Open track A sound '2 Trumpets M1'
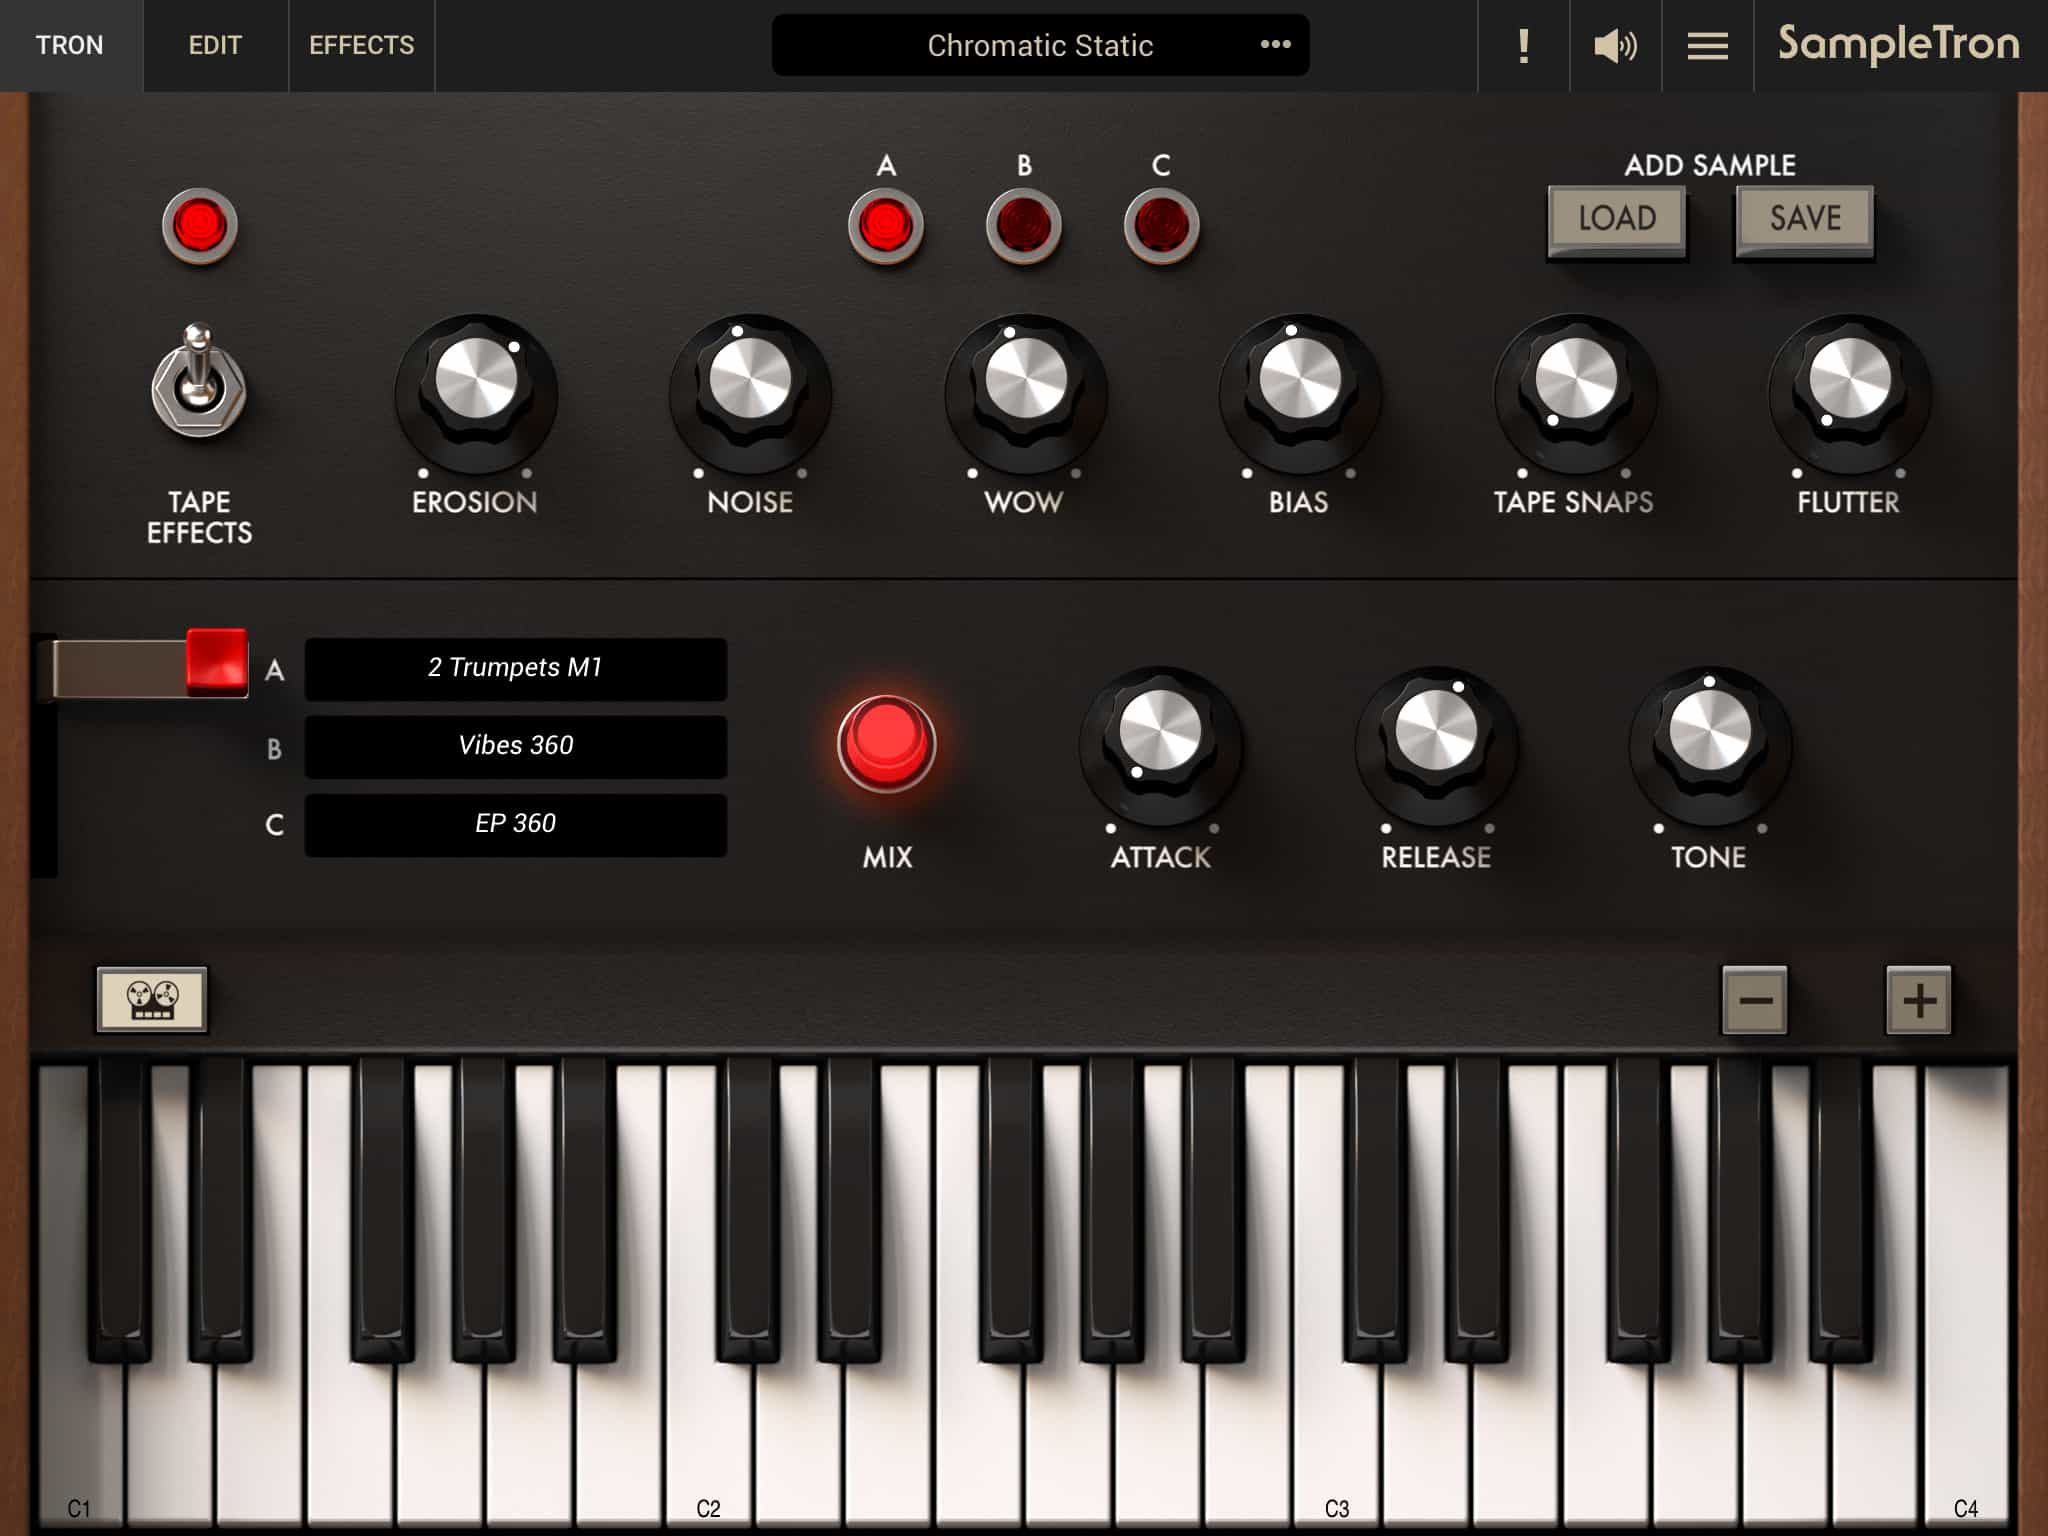 coord(516,668)
